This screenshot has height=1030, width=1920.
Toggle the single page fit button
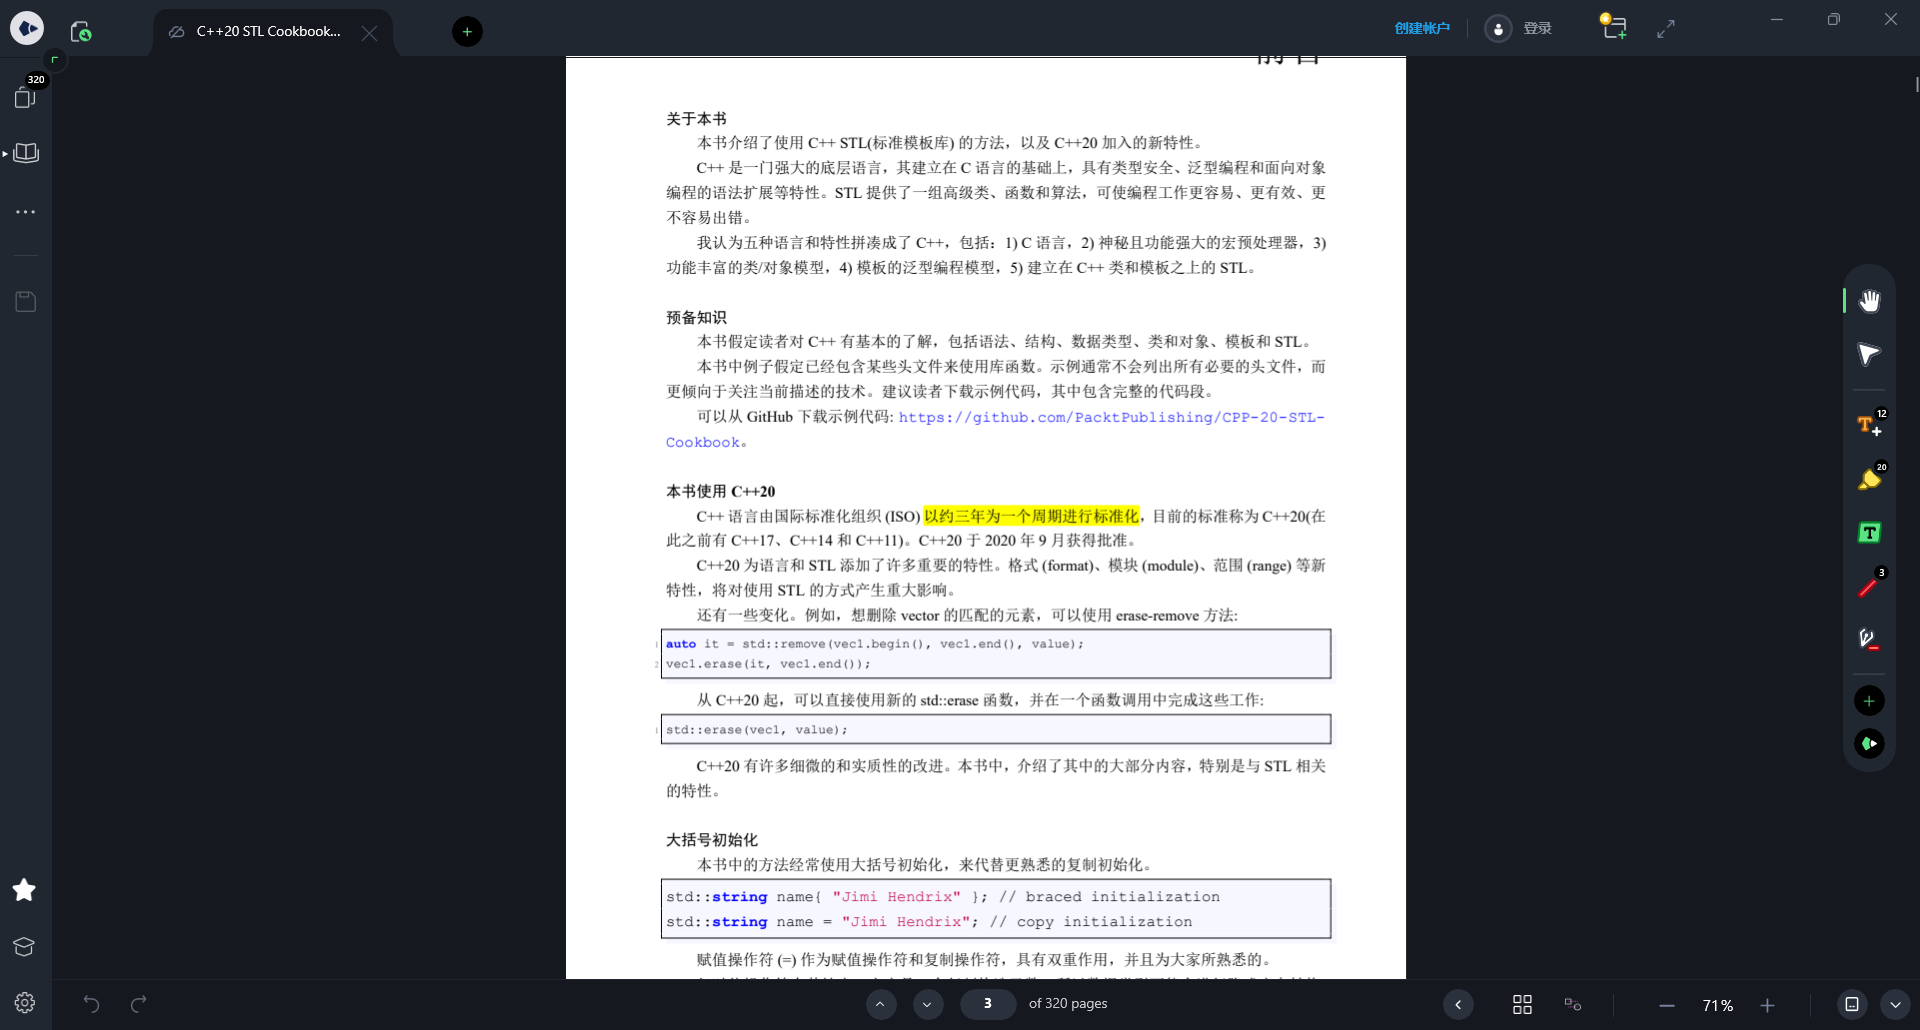[1851, 1004]
